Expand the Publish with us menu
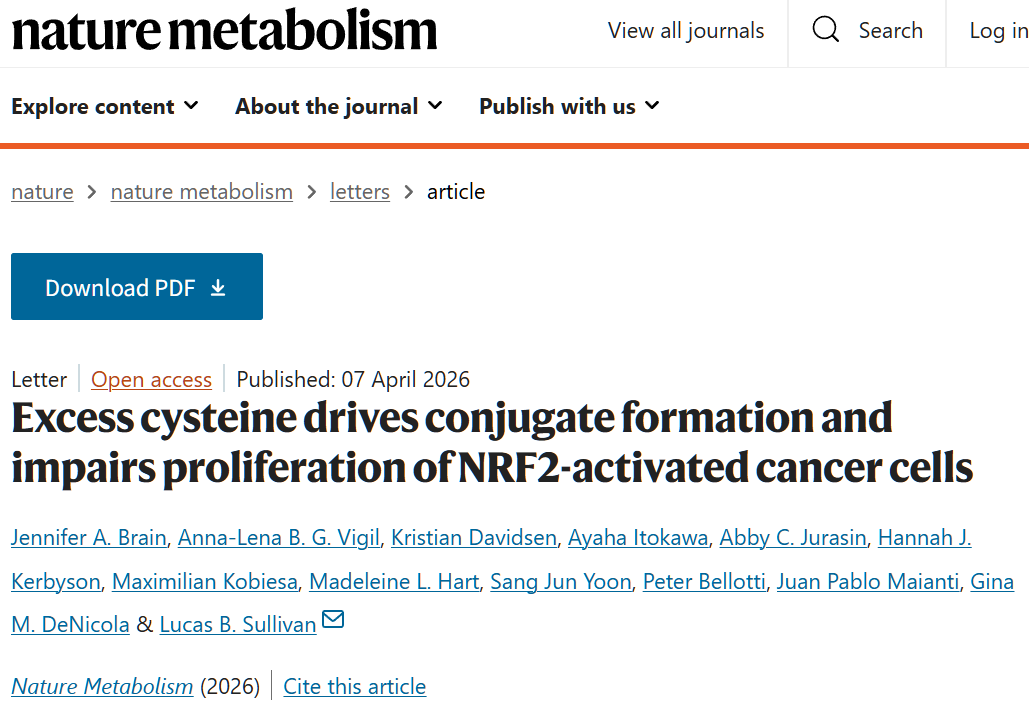Image resolution: width=1029 pixels, height=716 pixels. (569, 106)
